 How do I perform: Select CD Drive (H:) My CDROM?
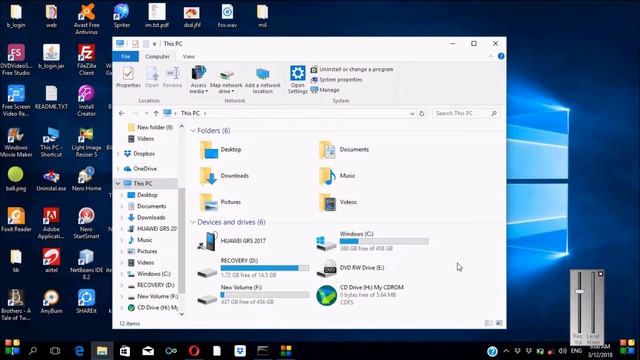pos(360,295)
